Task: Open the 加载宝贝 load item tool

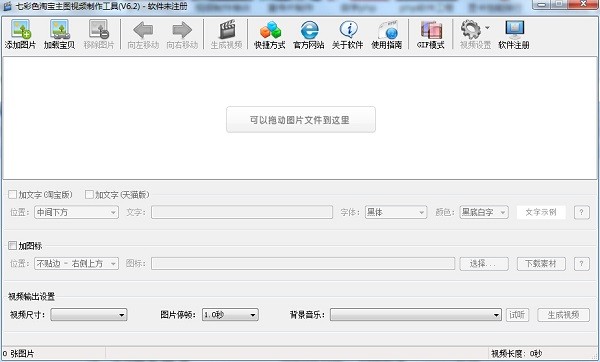Action: point(59,34)
